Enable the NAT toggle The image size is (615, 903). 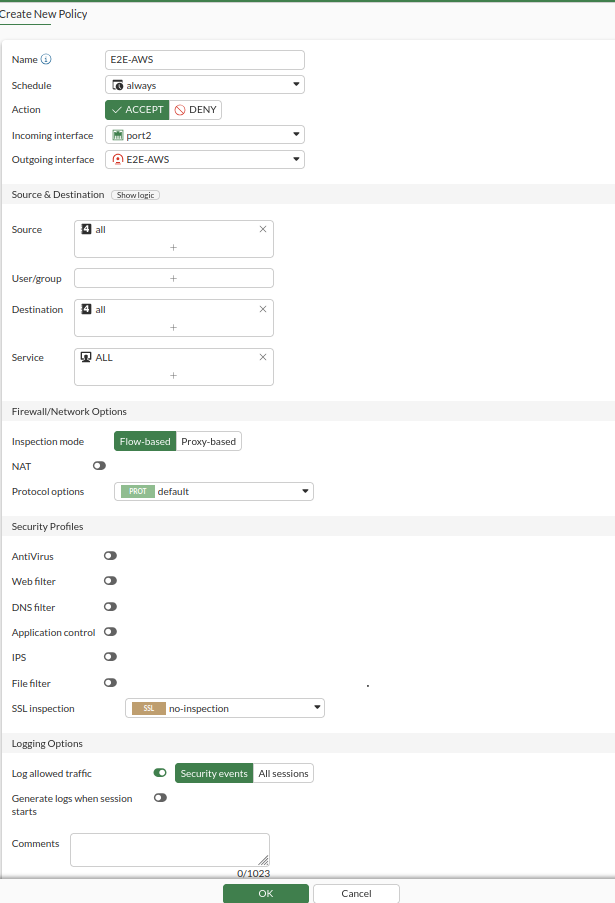click(x=99, y=466)
